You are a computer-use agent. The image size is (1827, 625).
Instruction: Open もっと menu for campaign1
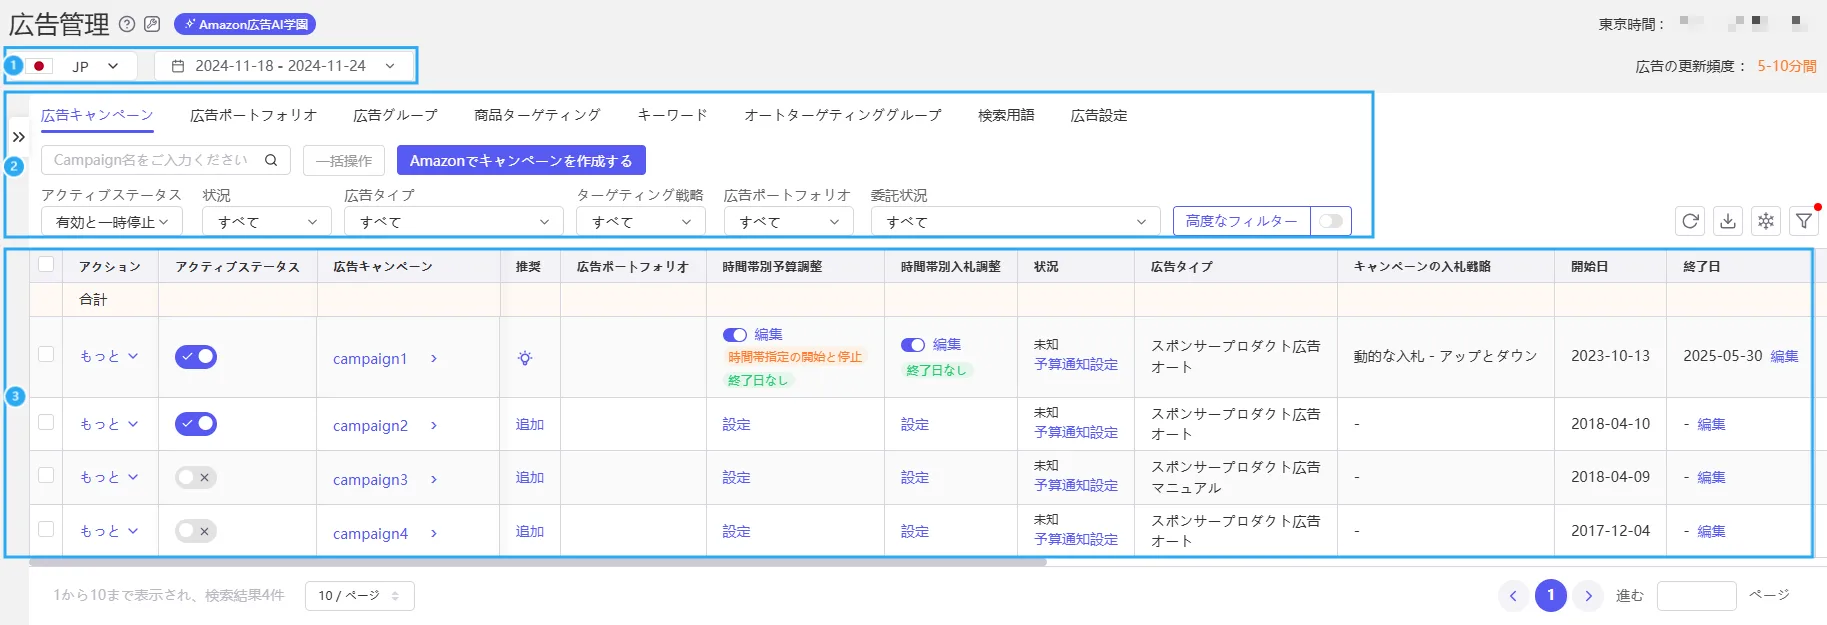click(108, 356)
